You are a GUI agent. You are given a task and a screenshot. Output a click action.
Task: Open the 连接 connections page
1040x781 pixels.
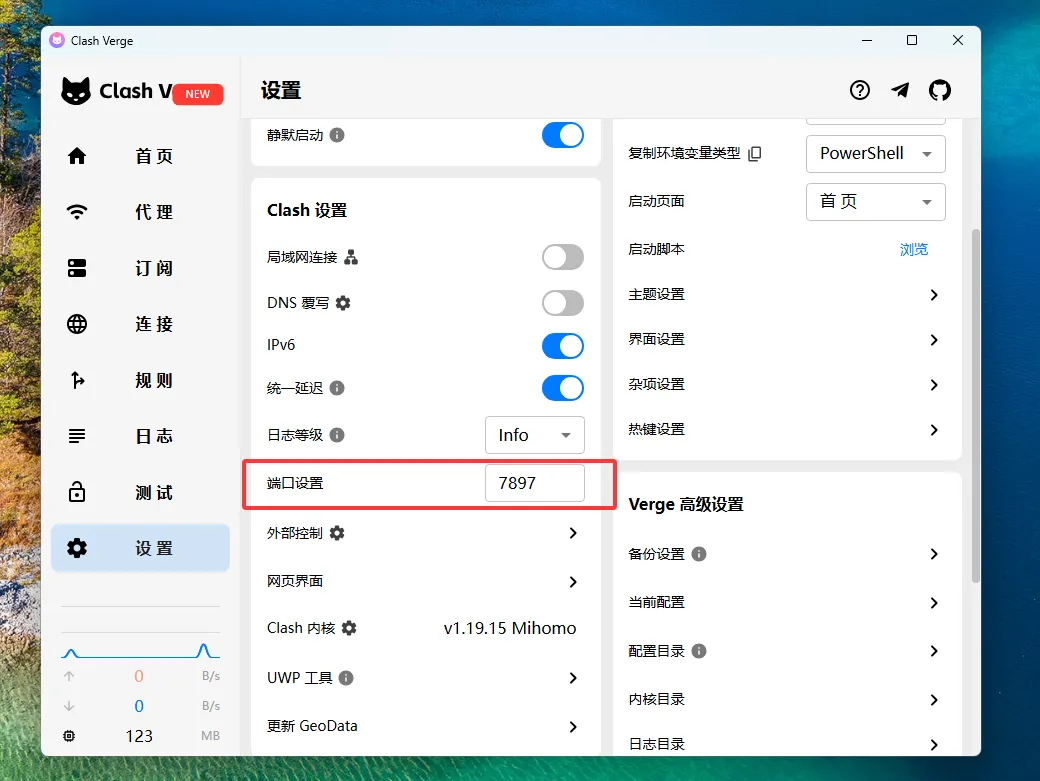click(141, 324)
